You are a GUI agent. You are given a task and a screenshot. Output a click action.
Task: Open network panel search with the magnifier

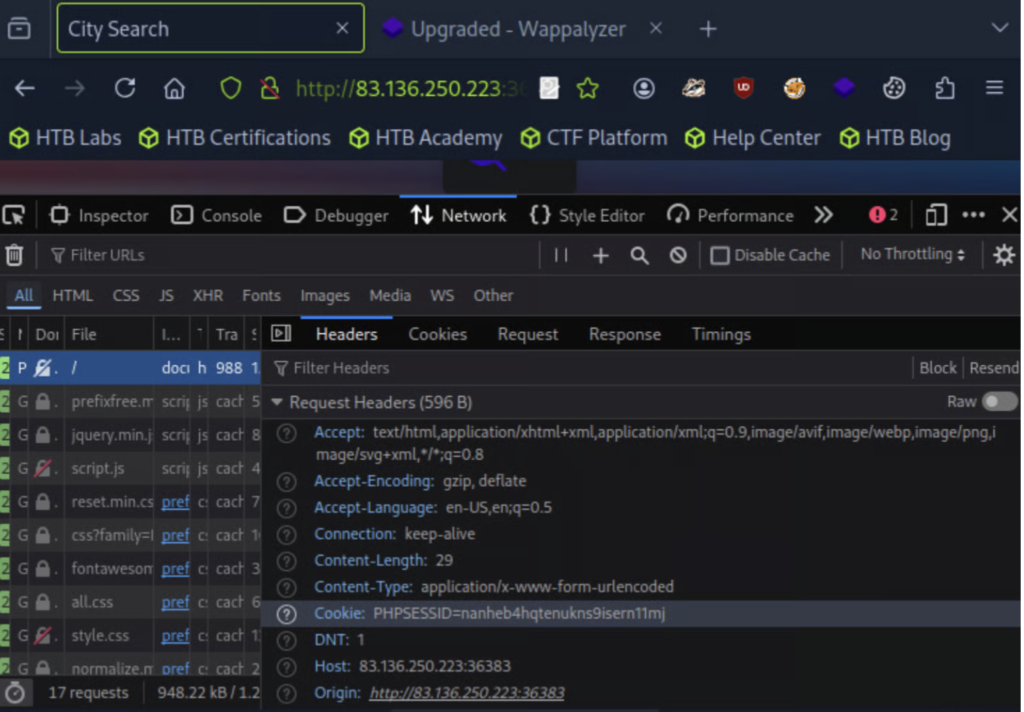639,254
